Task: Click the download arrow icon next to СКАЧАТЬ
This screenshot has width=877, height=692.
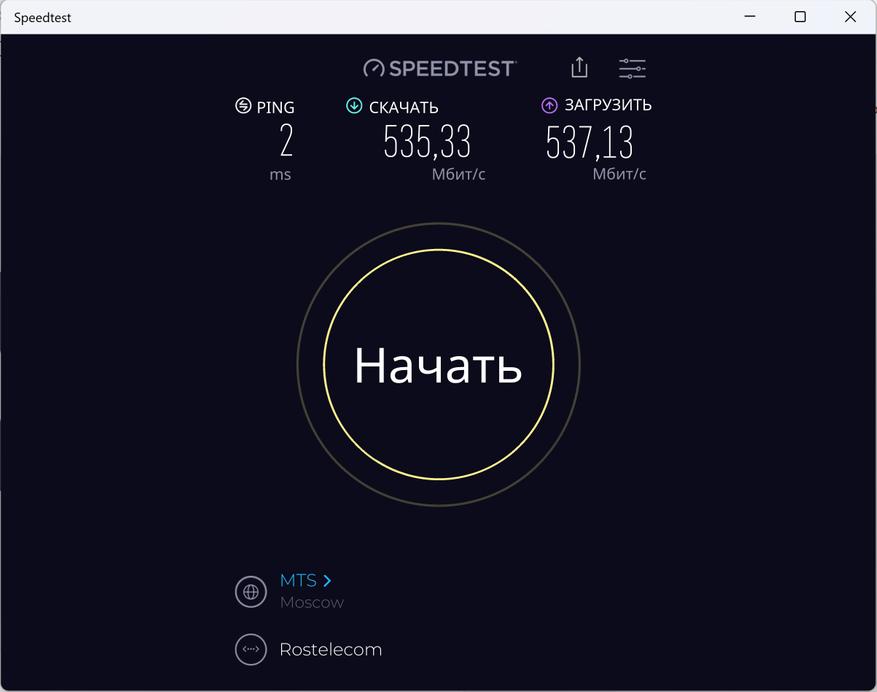Action: (354, 105)
